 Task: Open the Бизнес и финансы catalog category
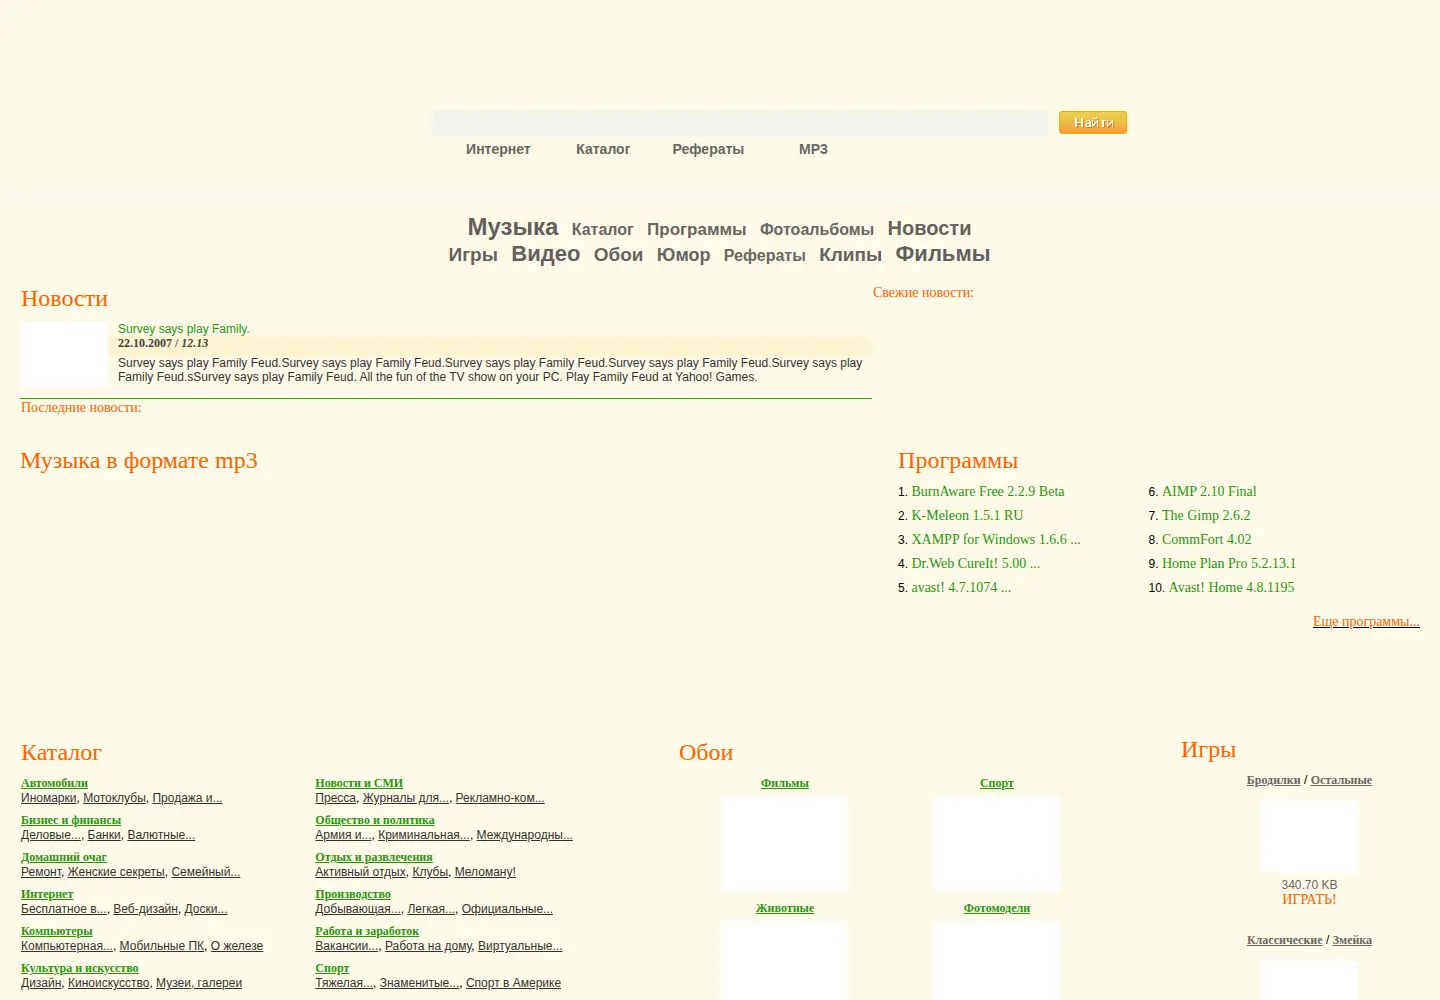point(71,820)
